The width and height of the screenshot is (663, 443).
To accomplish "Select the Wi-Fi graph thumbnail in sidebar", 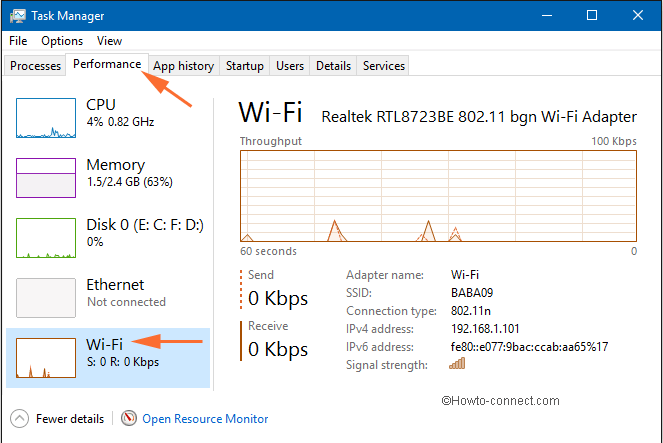I will pyautogui.click(x=46, y=358).
